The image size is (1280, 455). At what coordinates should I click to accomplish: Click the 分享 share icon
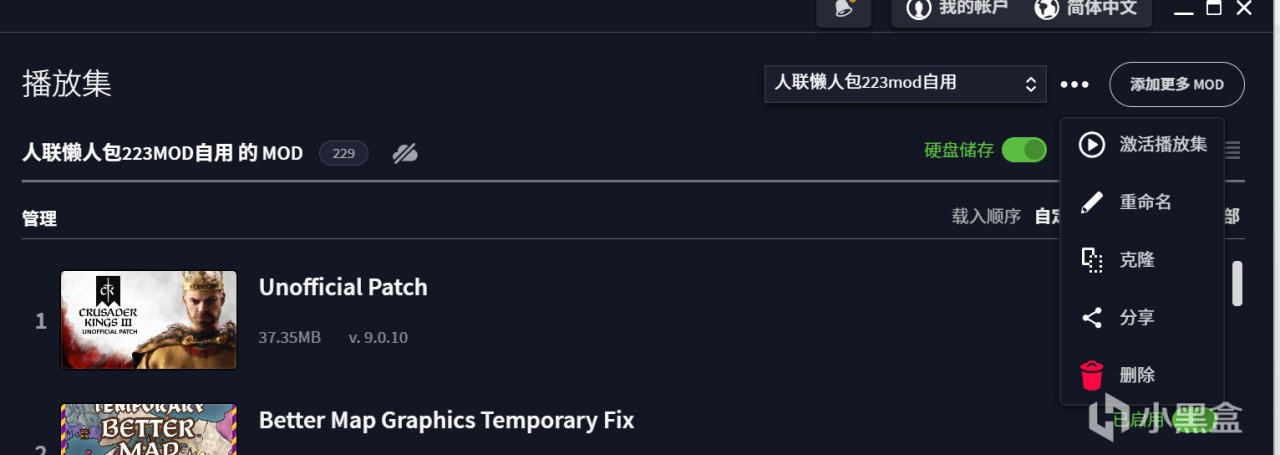click(x=1092, y=318)
